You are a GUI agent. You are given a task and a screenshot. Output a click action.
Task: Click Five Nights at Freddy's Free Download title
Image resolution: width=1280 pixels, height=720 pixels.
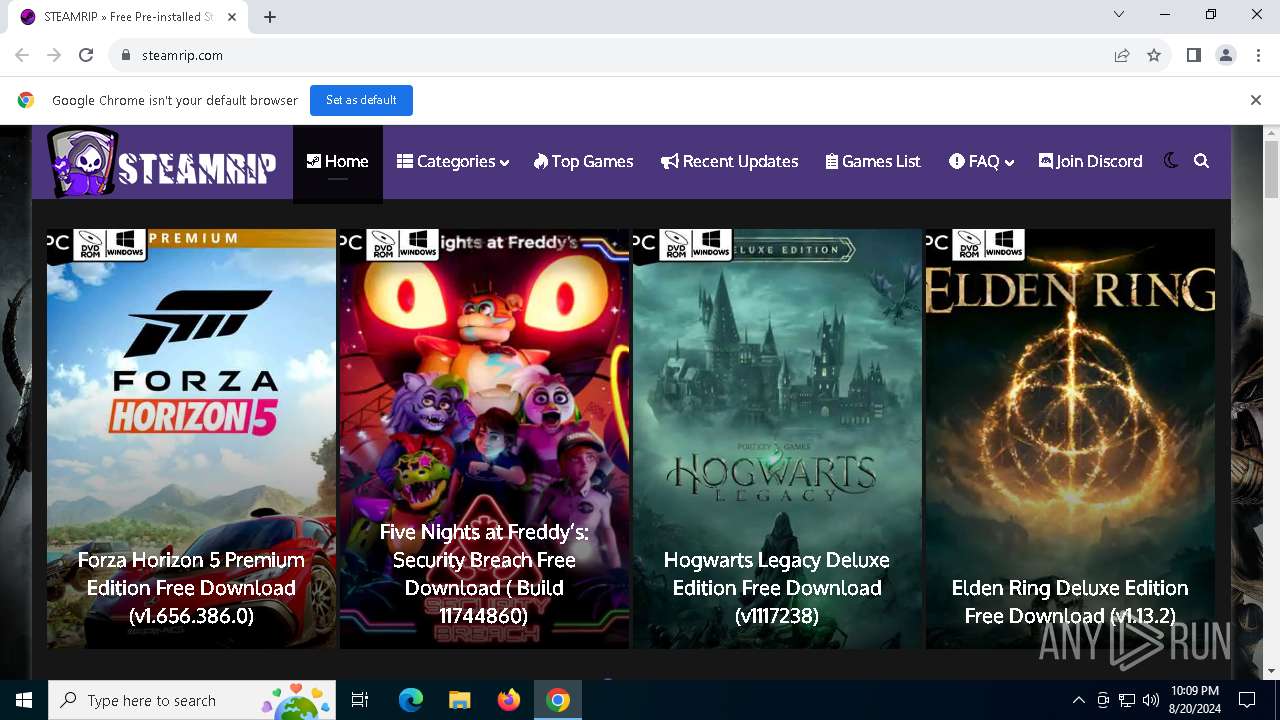click(484, 574)
